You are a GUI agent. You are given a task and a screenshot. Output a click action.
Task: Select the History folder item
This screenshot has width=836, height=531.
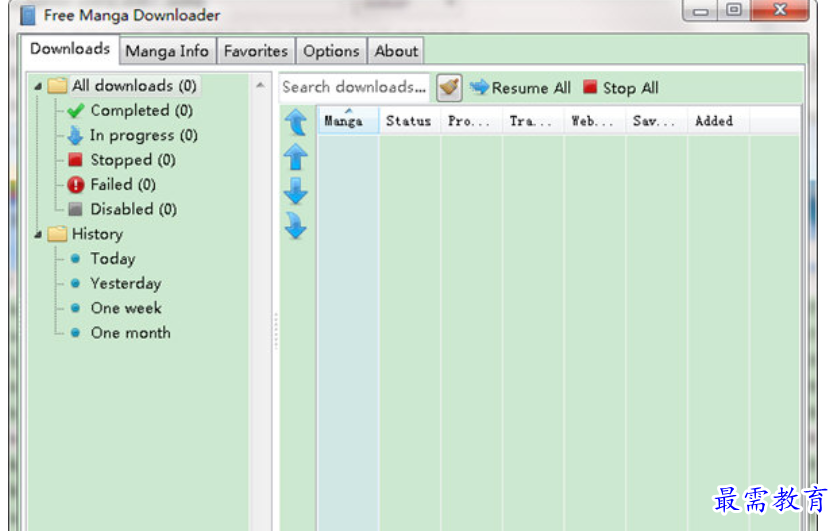[x=97, y=234]
